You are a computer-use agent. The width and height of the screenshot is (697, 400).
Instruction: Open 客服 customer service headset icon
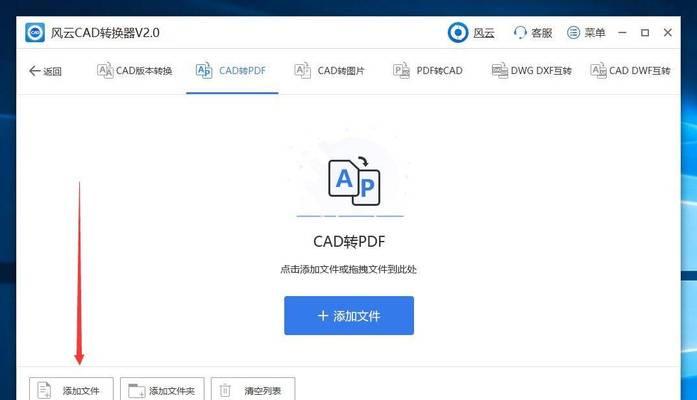pyautogui.click(x=520, y=32)
